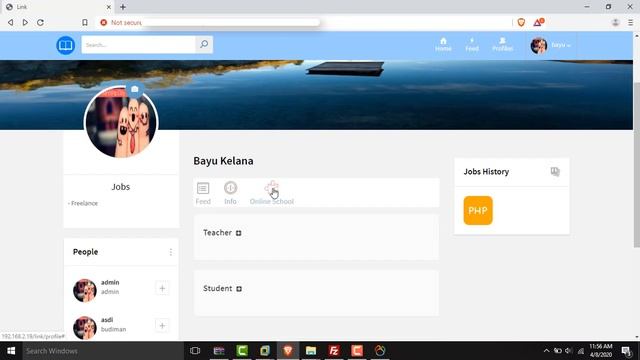
Task: Go back with browser back arrow
Action: [x=11, y=22]
